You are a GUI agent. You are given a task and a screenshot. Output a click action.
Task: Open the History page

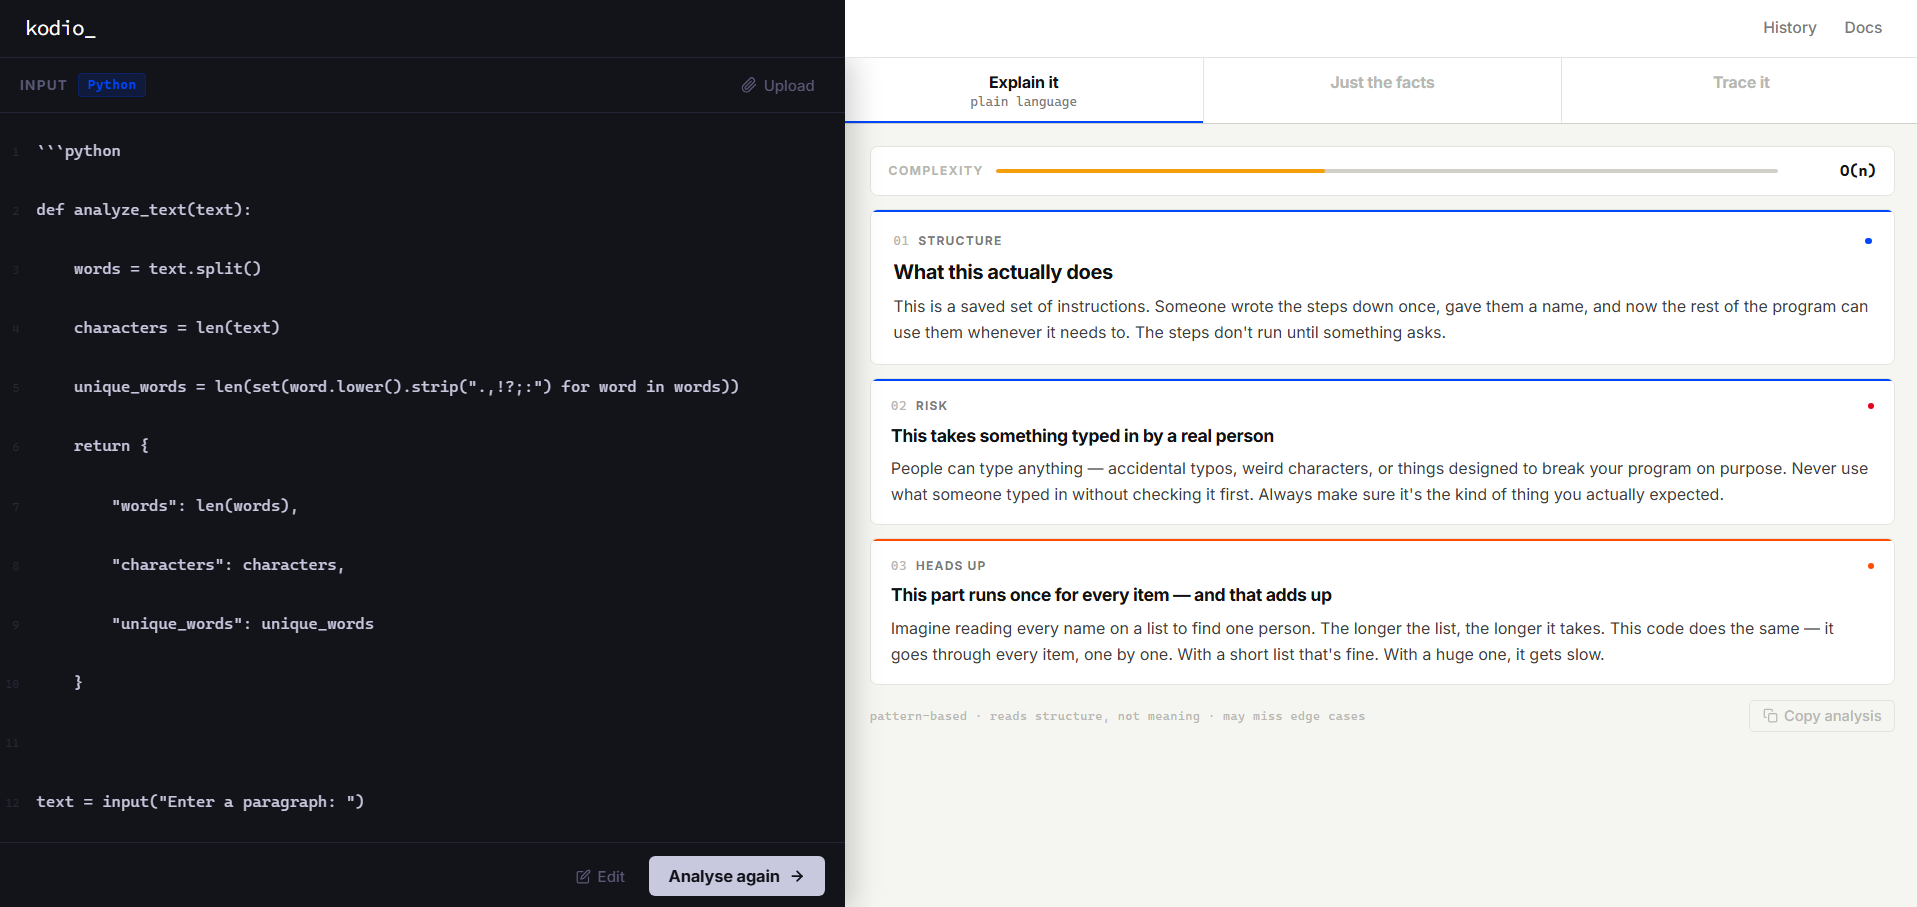click(1789, 28)
